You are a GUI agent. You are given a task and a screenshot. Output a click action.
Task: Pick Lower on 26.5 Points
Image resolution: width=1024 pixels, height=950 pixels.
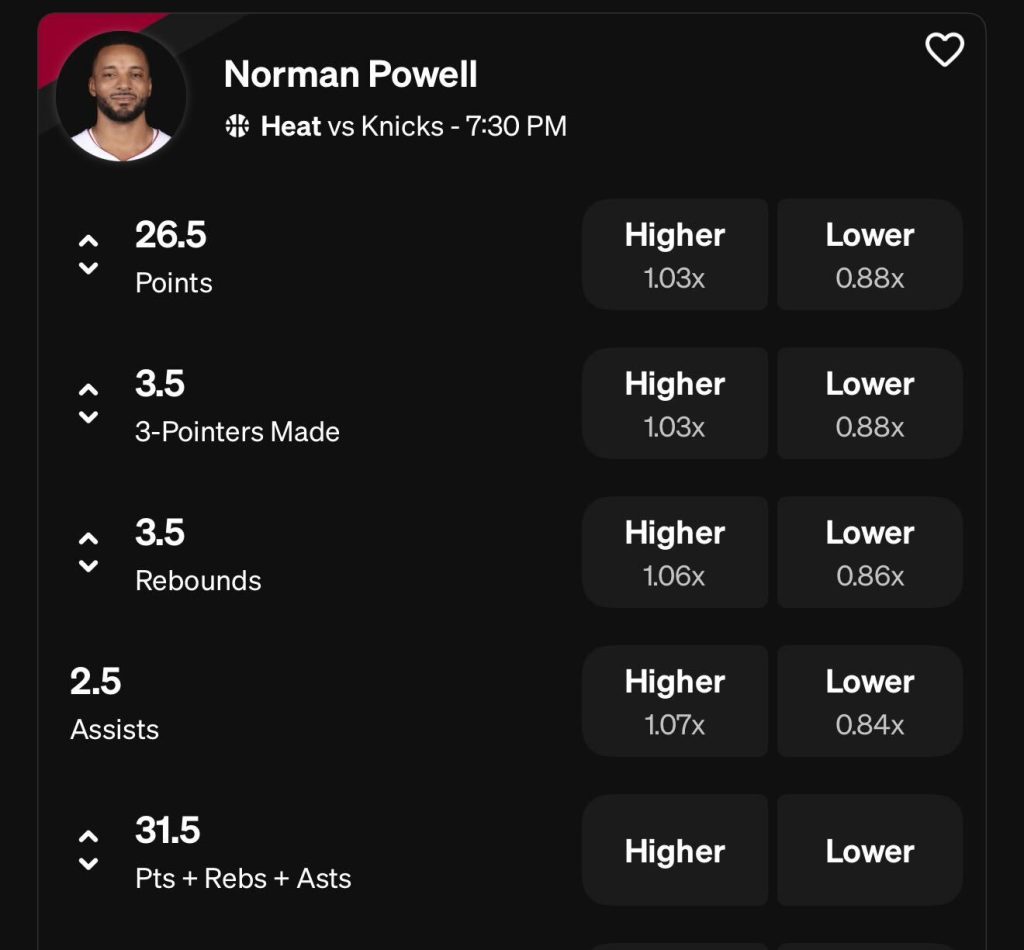(870, 254)
